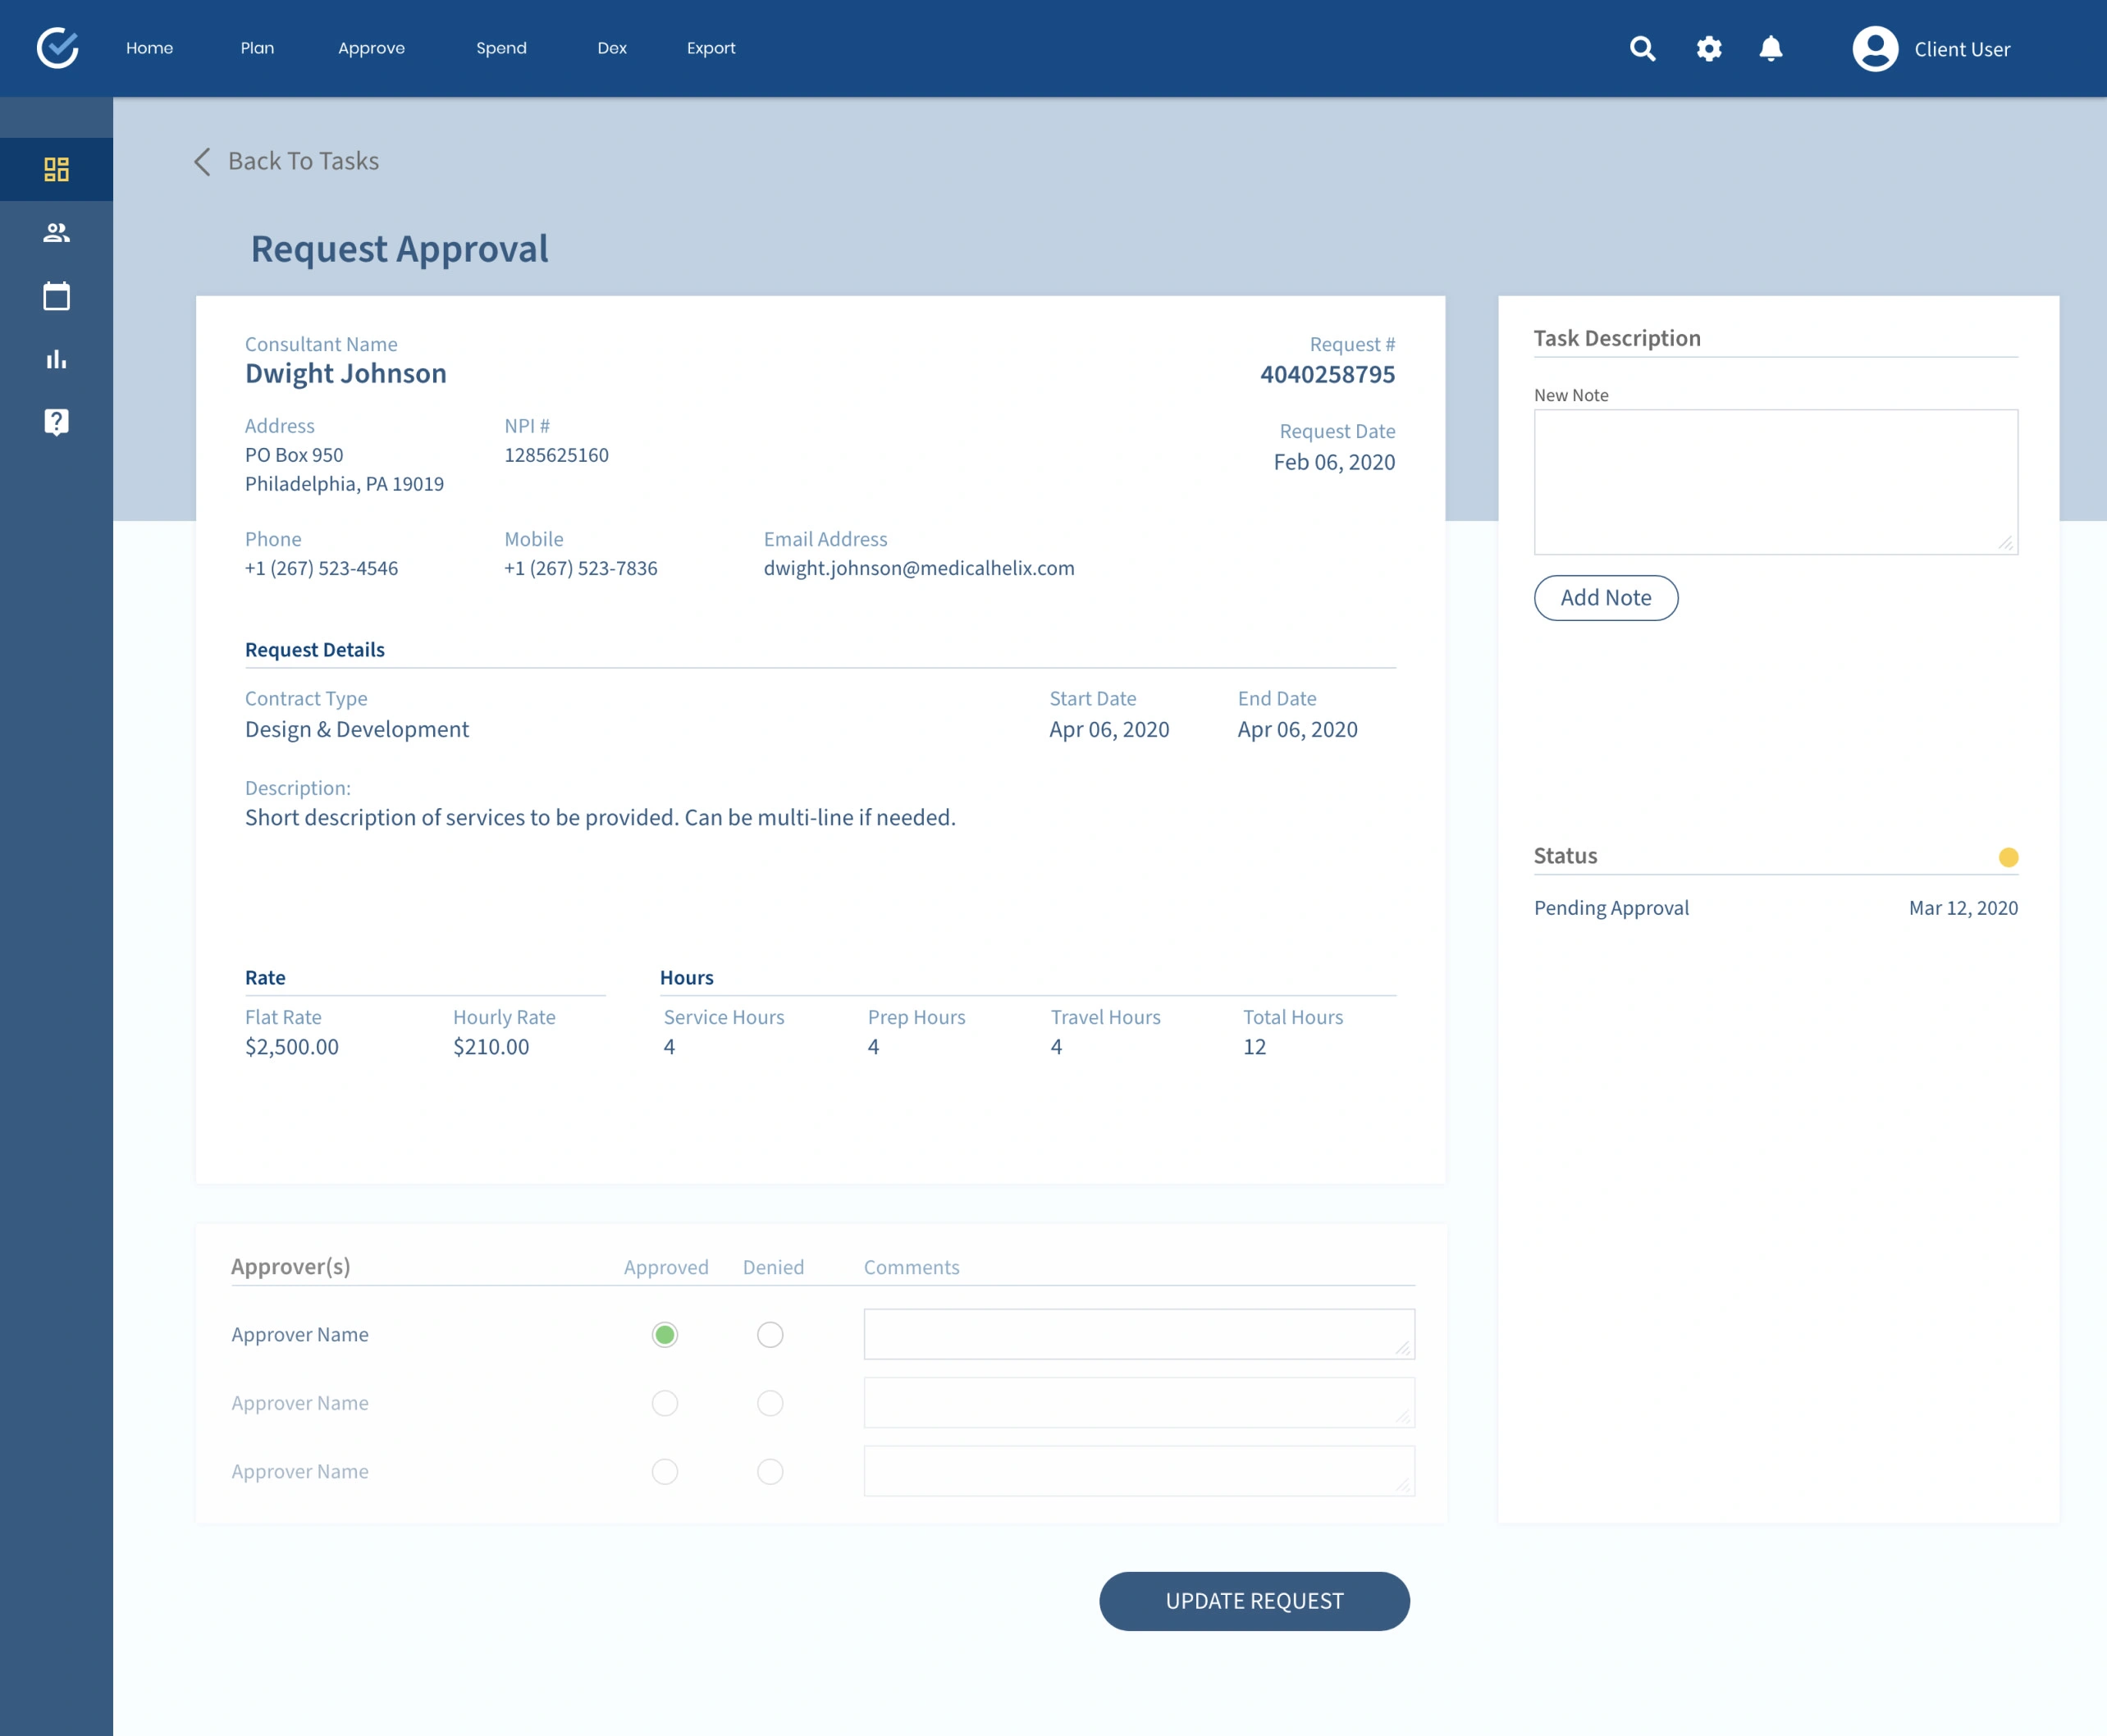
Task: Open the Spend menu
Action: 501,48
